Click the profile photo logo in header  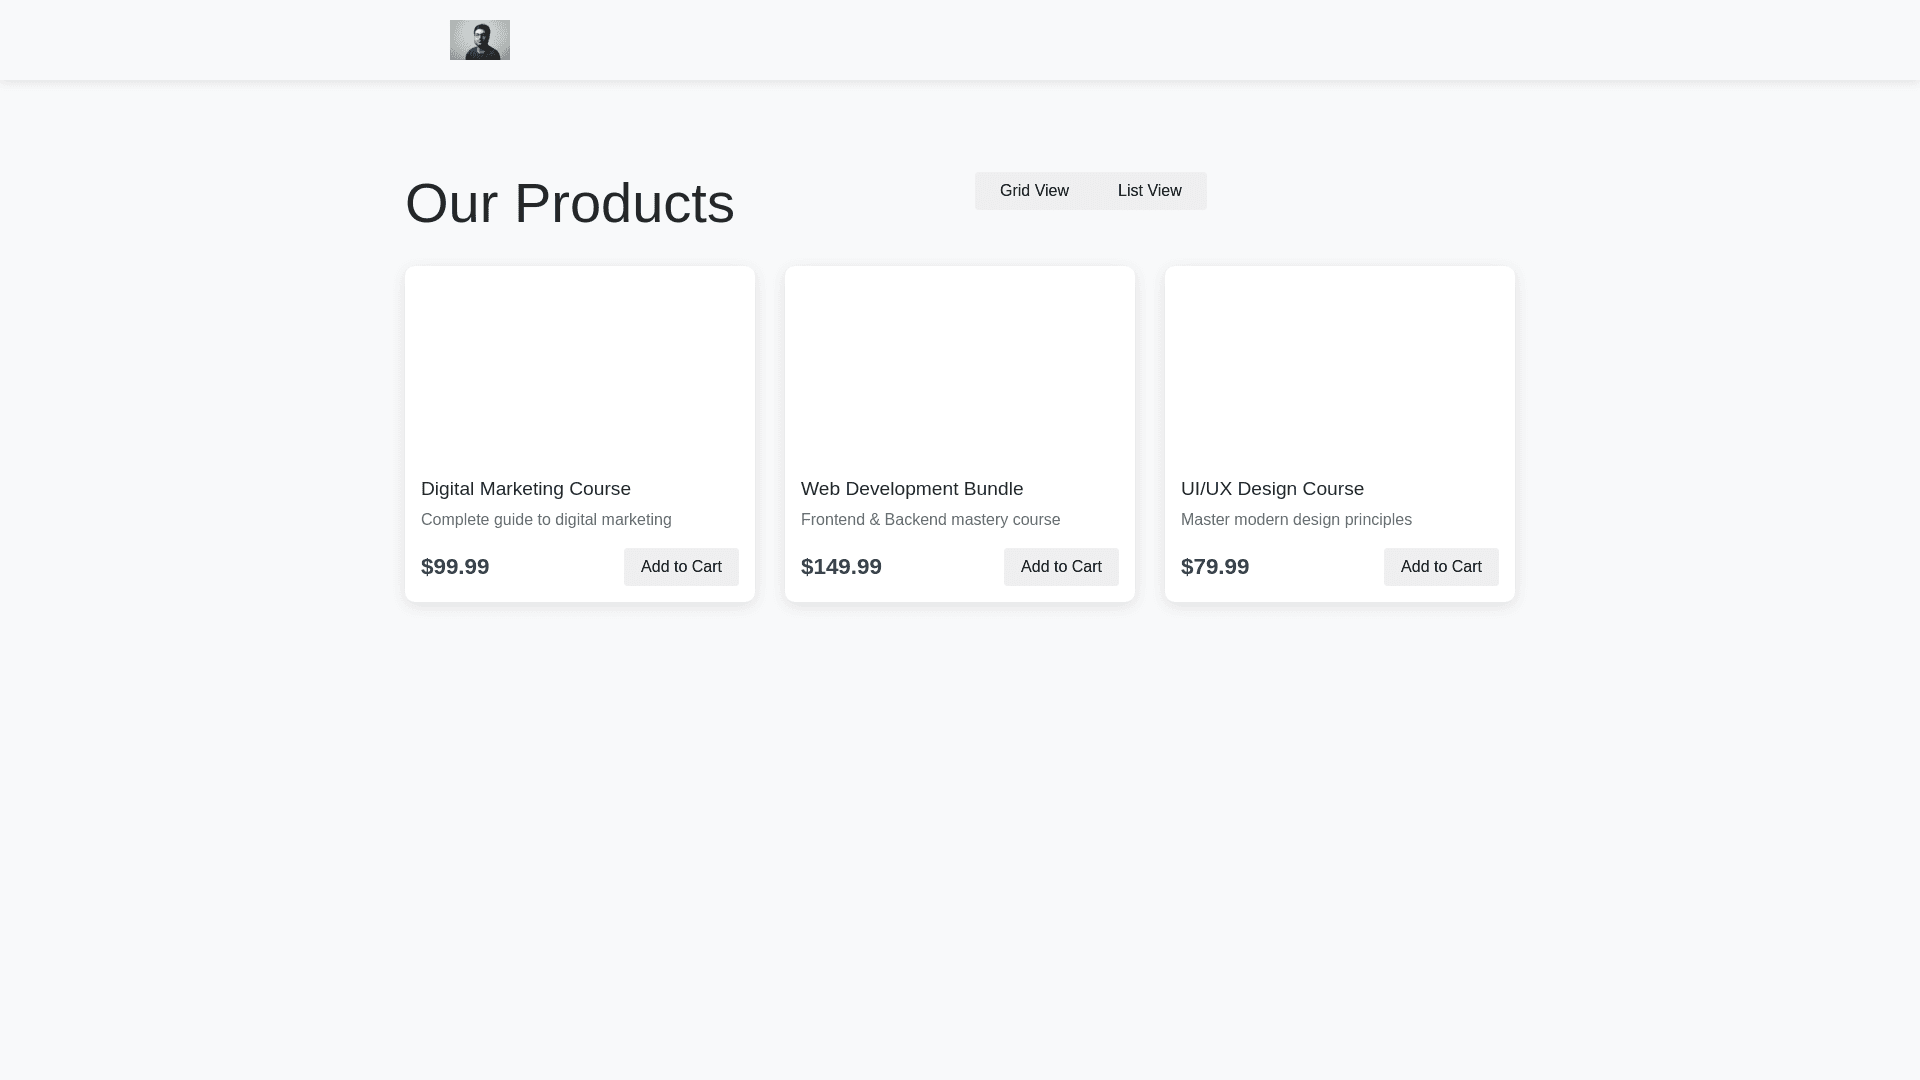click(479, 40)
